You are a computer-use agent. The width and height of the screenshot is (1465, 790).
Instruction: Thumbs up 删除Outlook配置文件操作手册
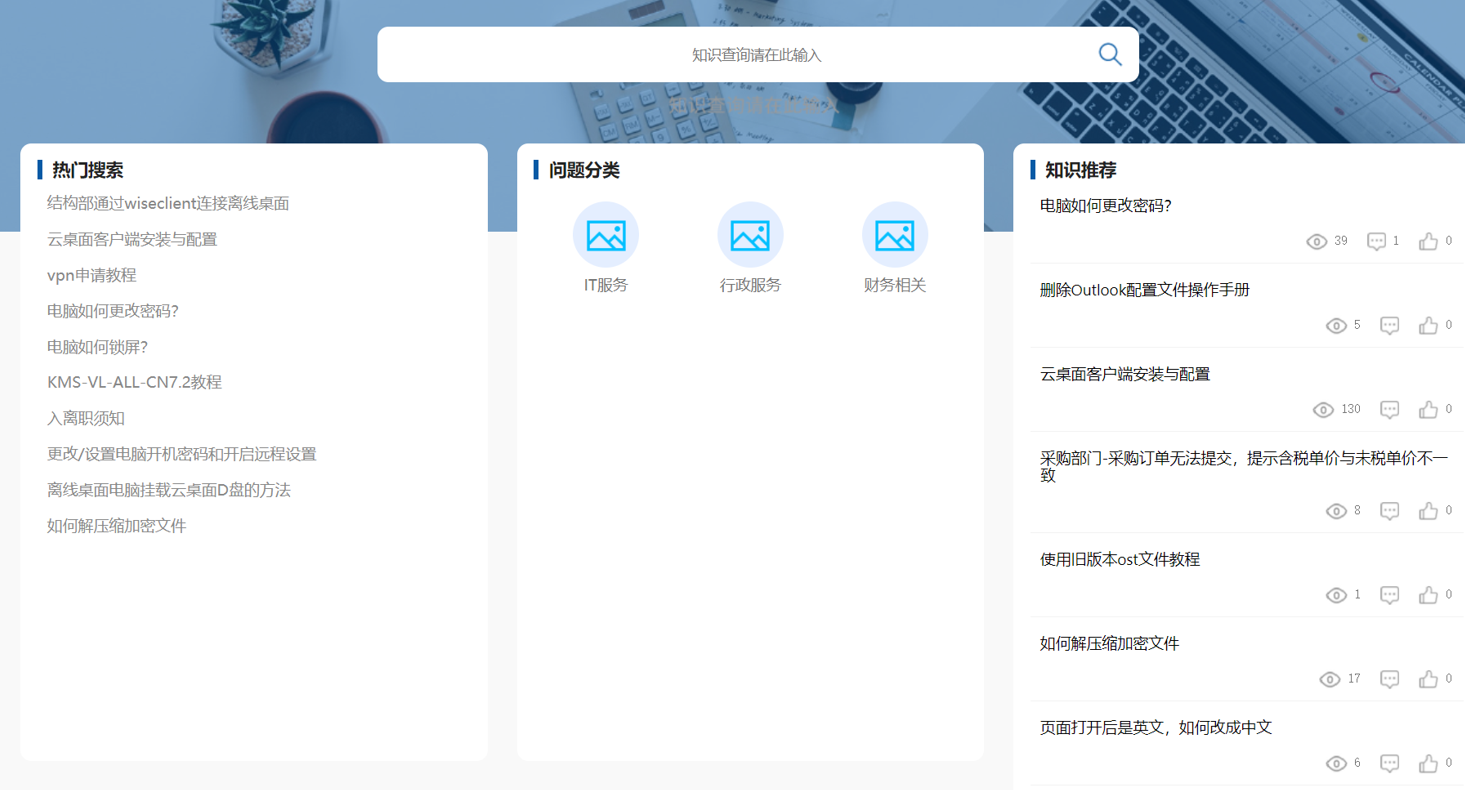click(1428, 326)
